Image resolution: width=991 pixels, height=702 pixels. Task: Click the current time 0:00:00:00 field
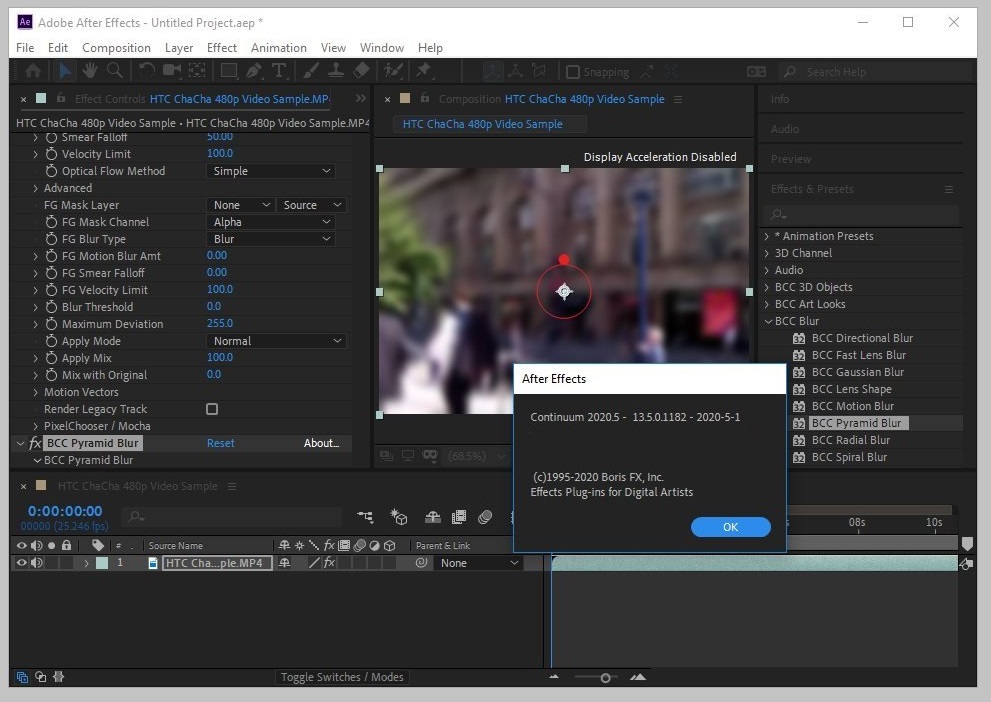[64, 511]
